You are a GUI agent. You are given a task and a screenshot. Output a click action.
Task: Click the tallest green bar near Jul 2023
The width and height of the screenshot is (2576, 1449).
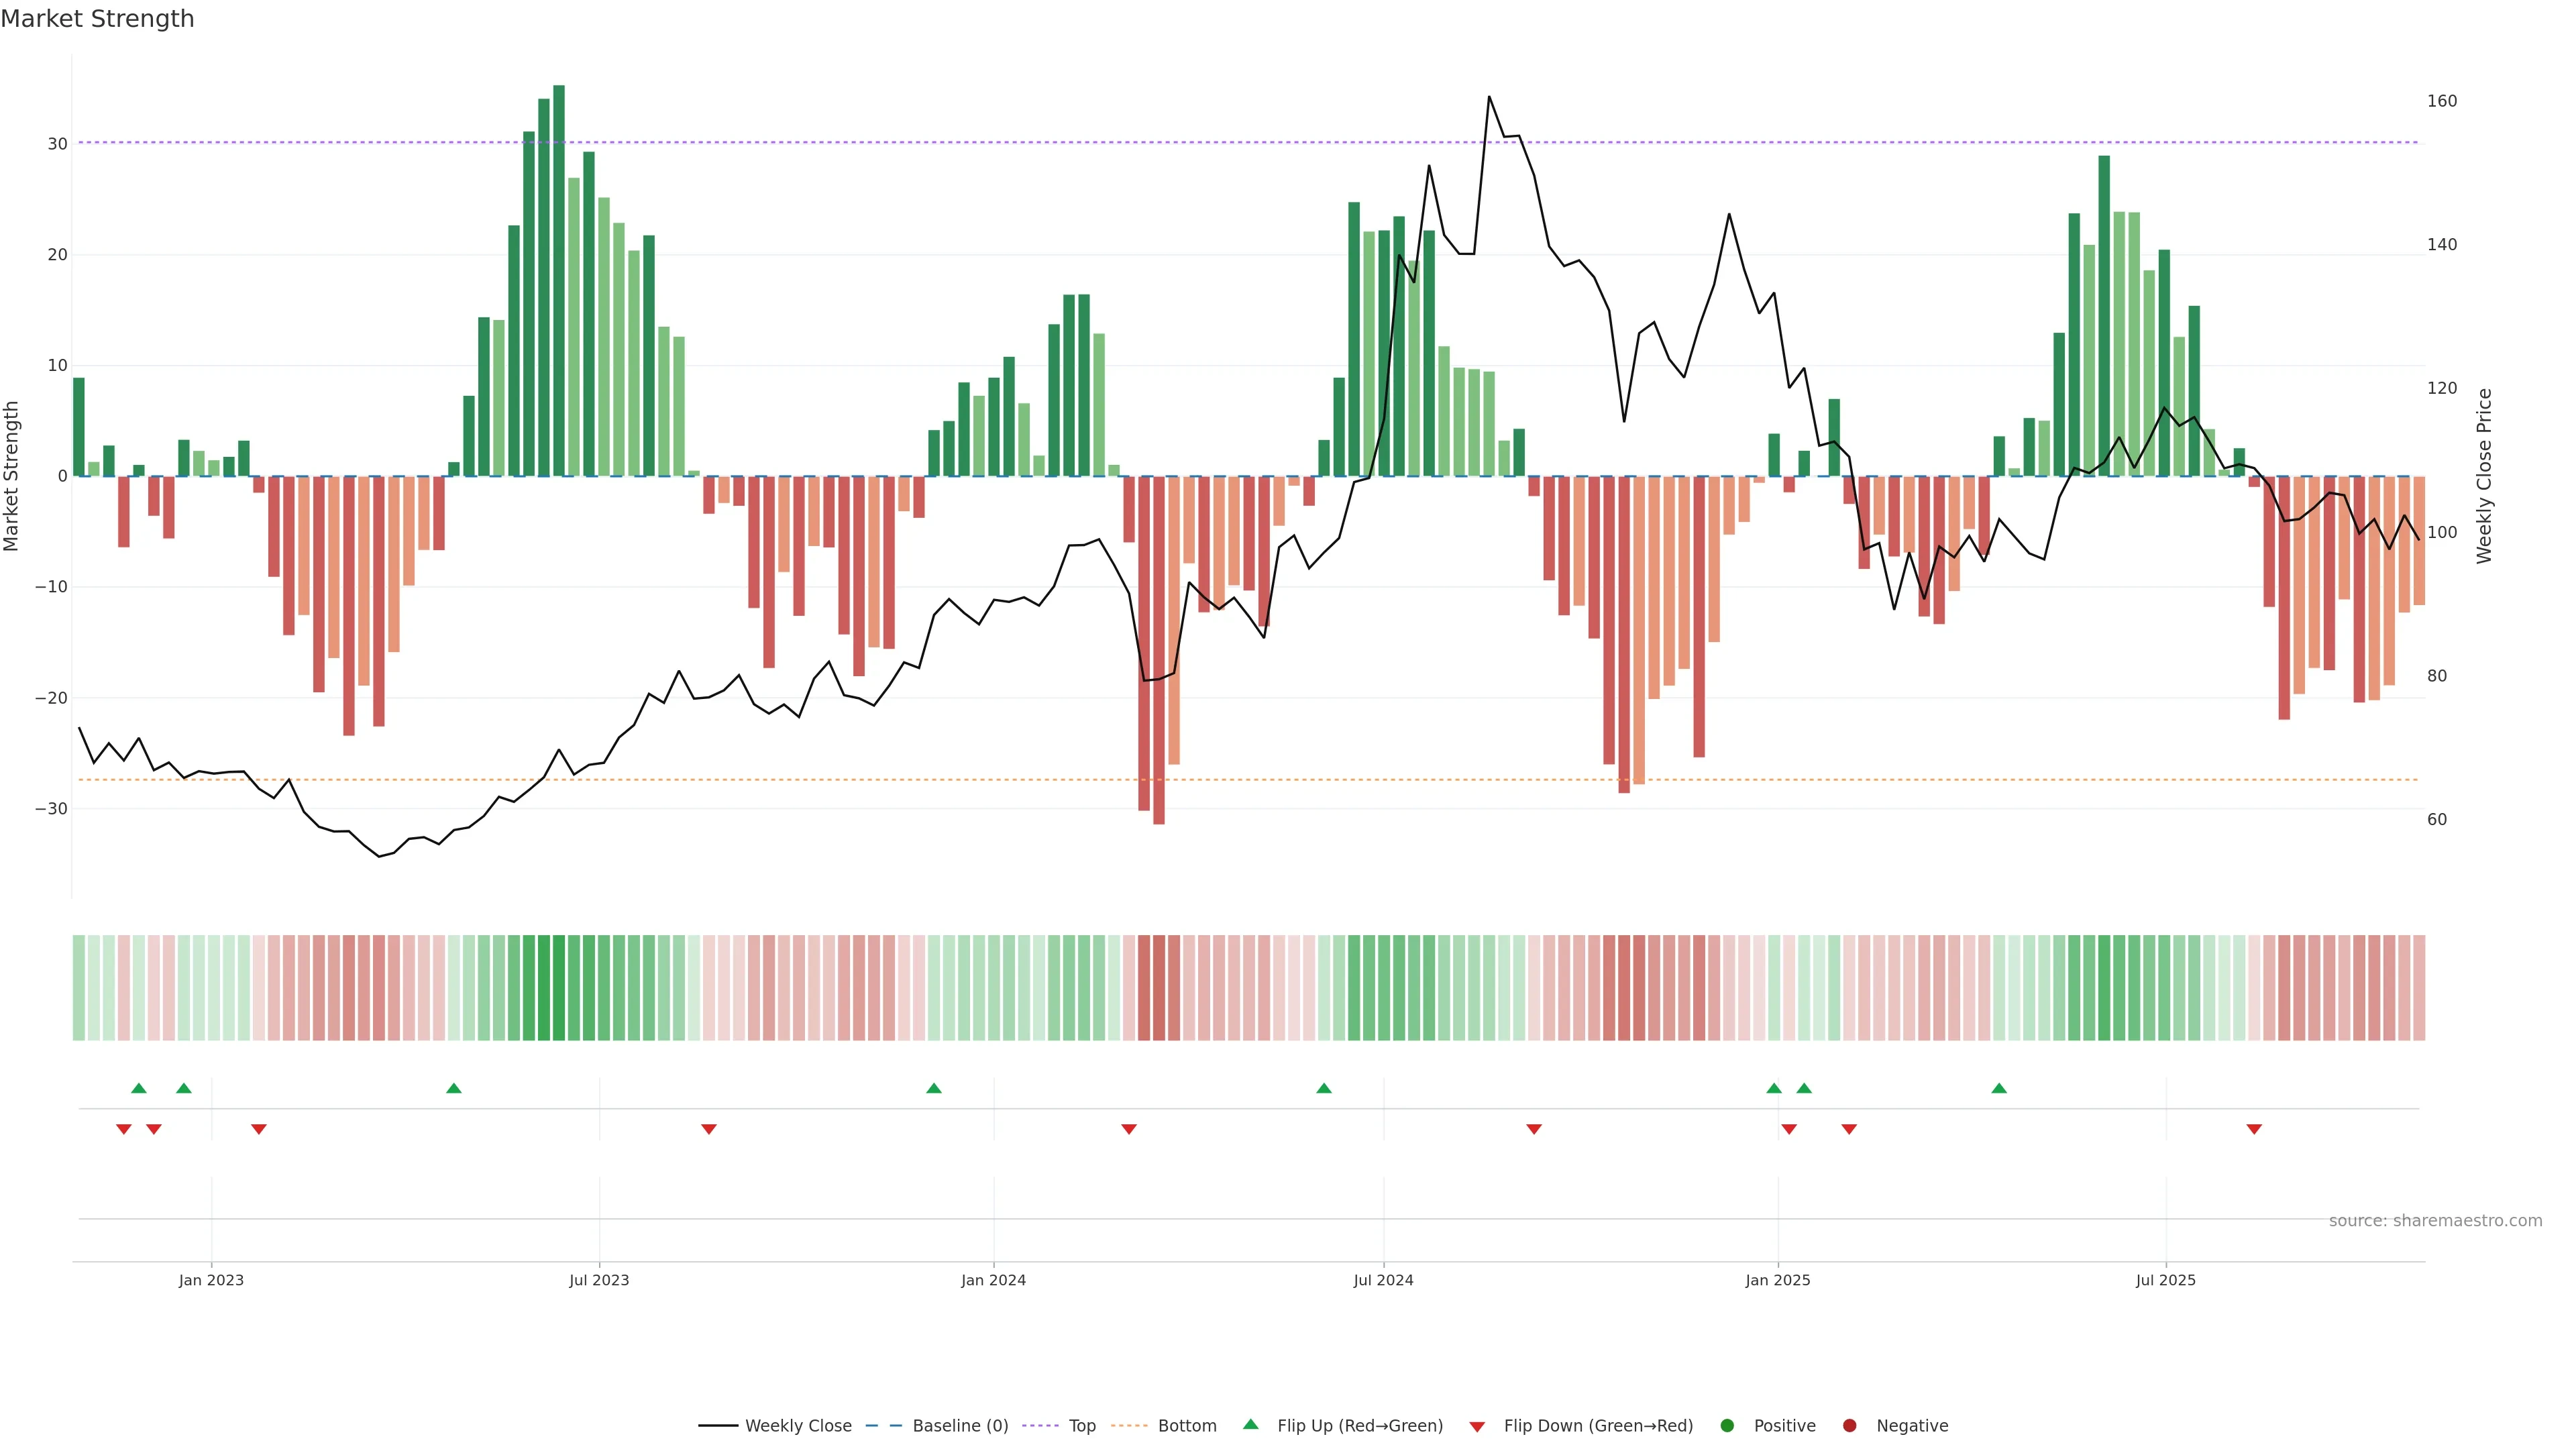pyautogui.click(x=559, y=280)
